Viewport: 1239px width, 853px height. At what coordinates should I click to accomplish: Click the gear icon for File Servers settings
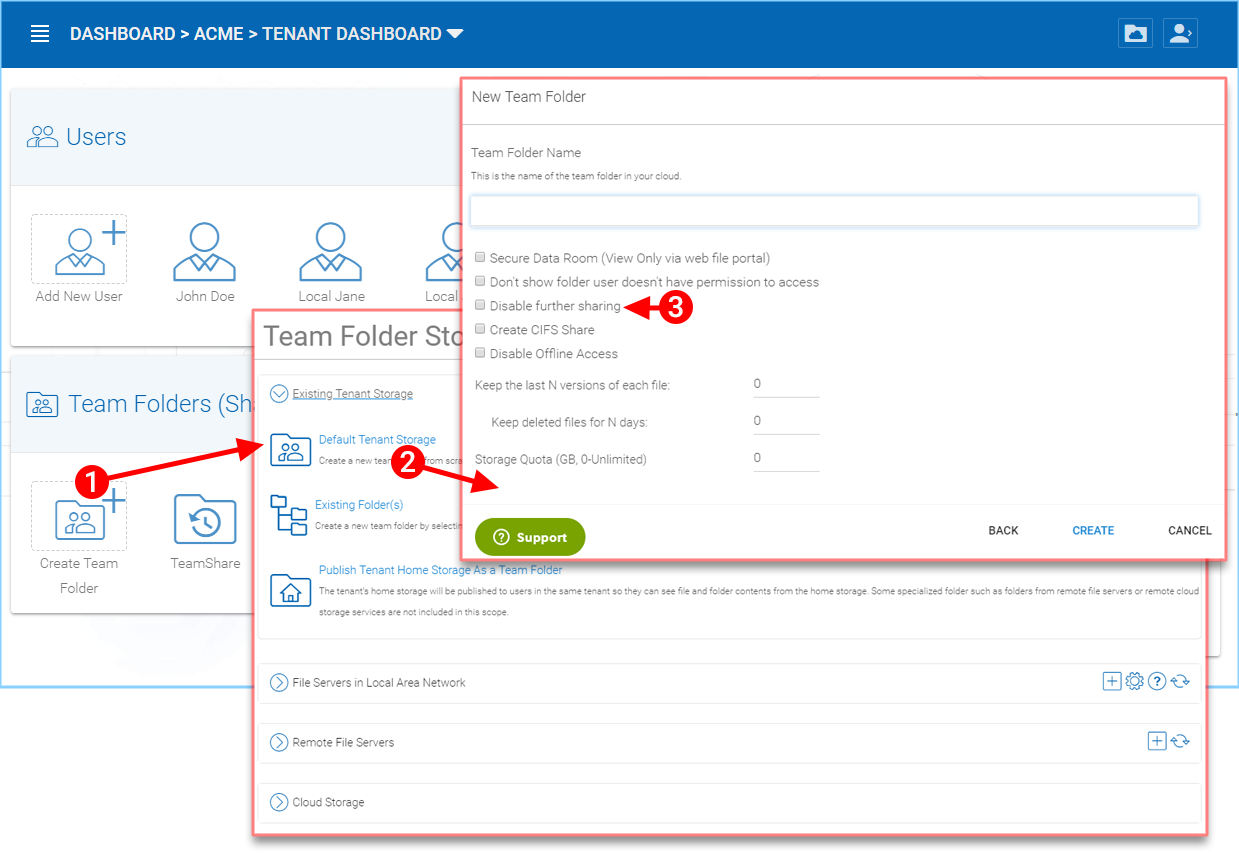pyautogui.click(x=1134, y=680)
